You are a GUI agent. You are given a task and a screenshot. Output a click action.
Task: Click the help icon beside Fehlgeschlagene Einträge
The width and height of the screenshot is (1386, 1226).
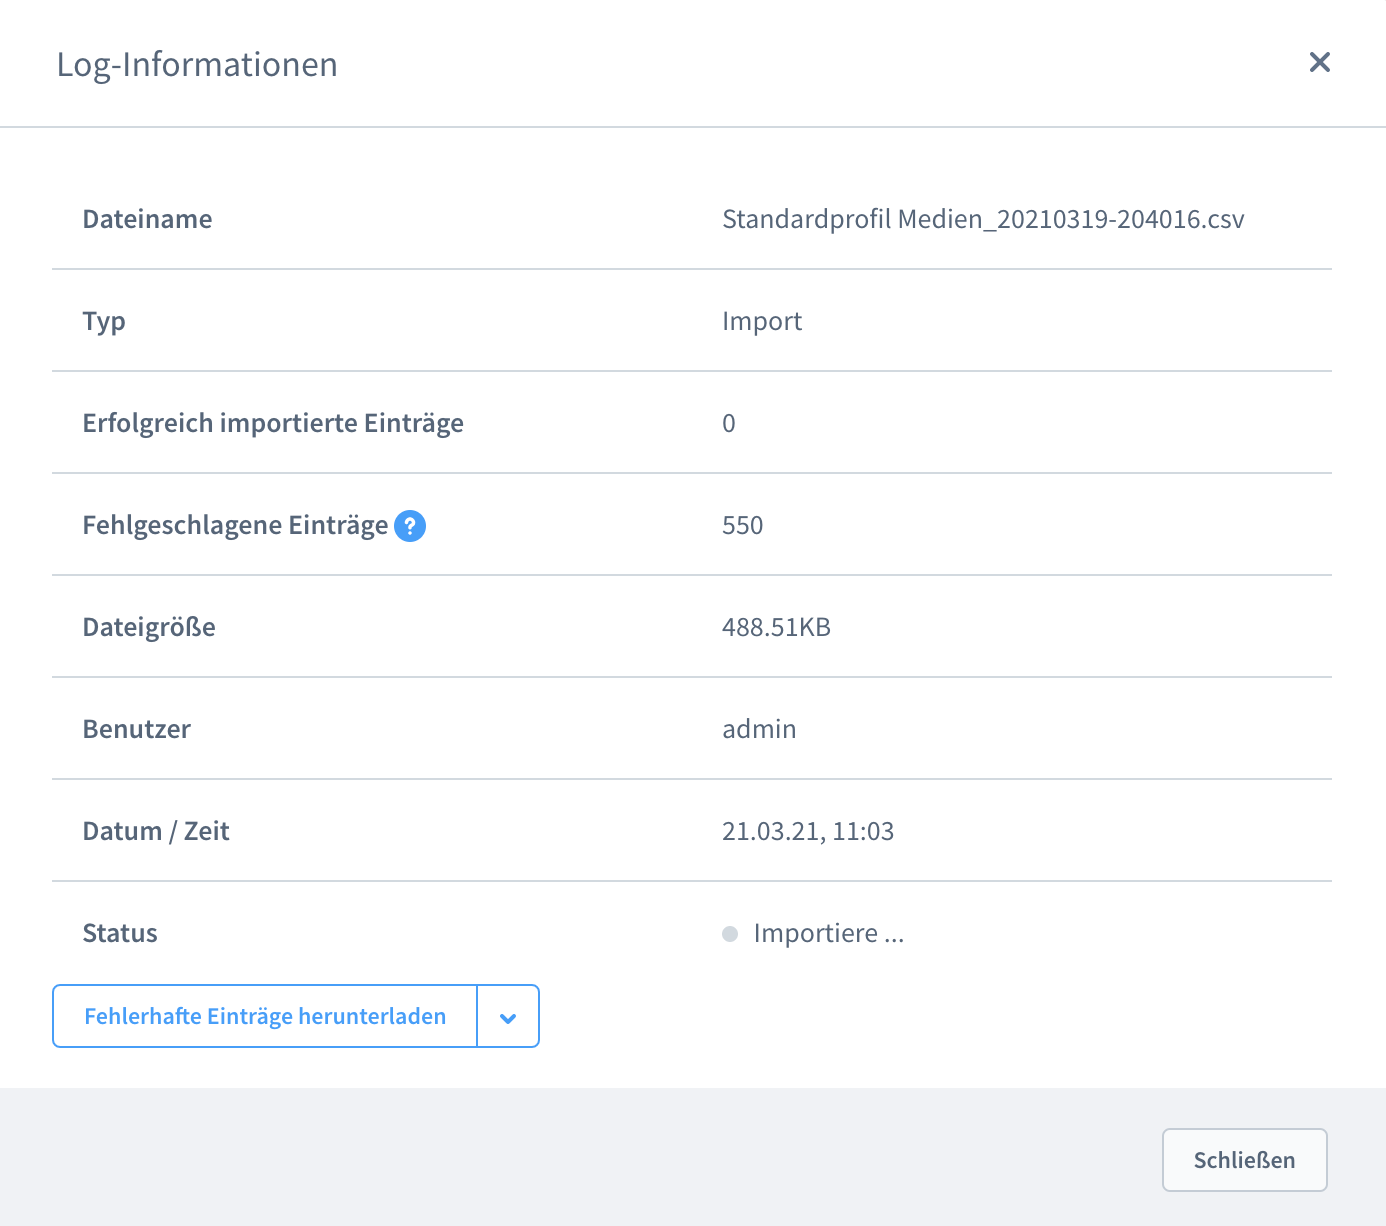(410, 525)
